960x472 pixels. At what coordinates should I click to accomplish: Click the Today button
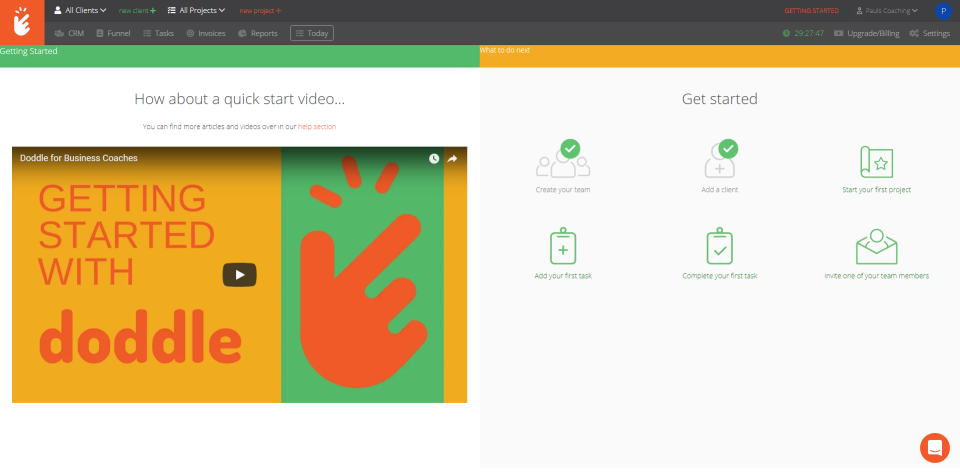pyautogui.click(x=312, y=33)
